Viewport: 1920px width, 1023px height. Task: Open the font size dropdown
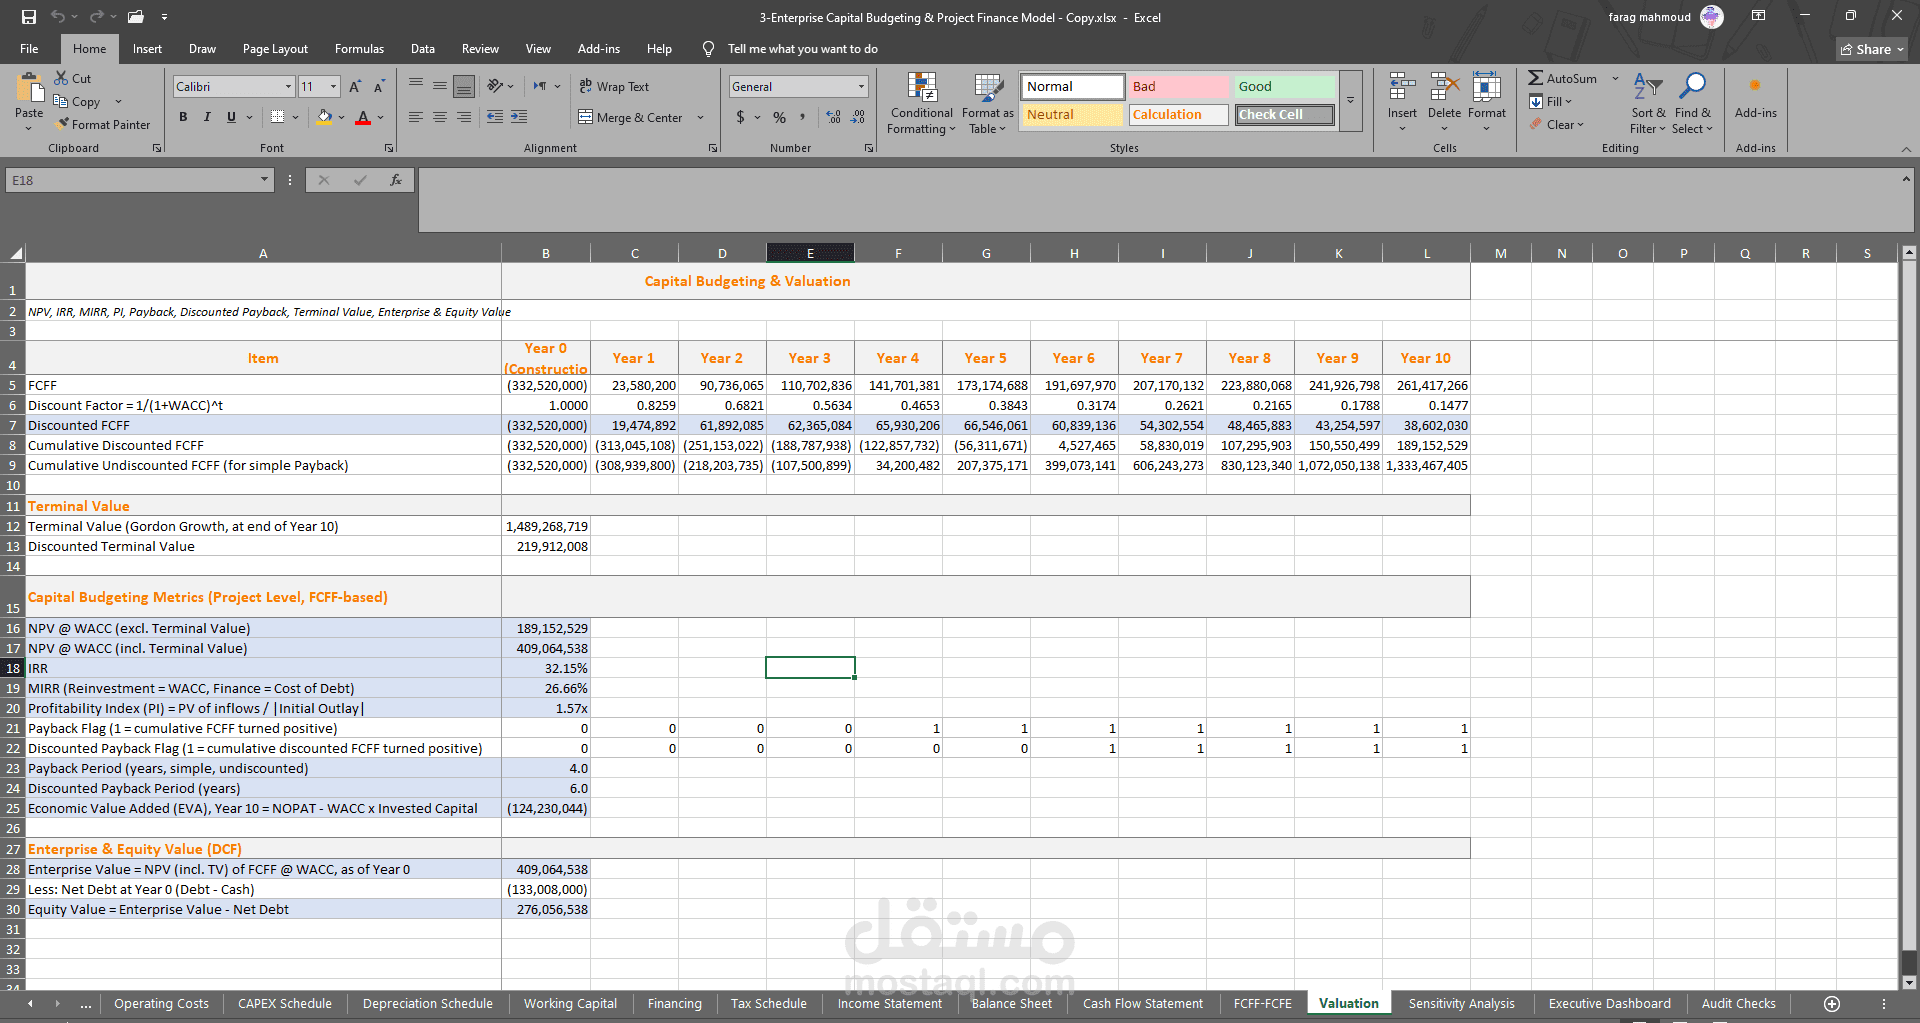[x=333, y=87]
